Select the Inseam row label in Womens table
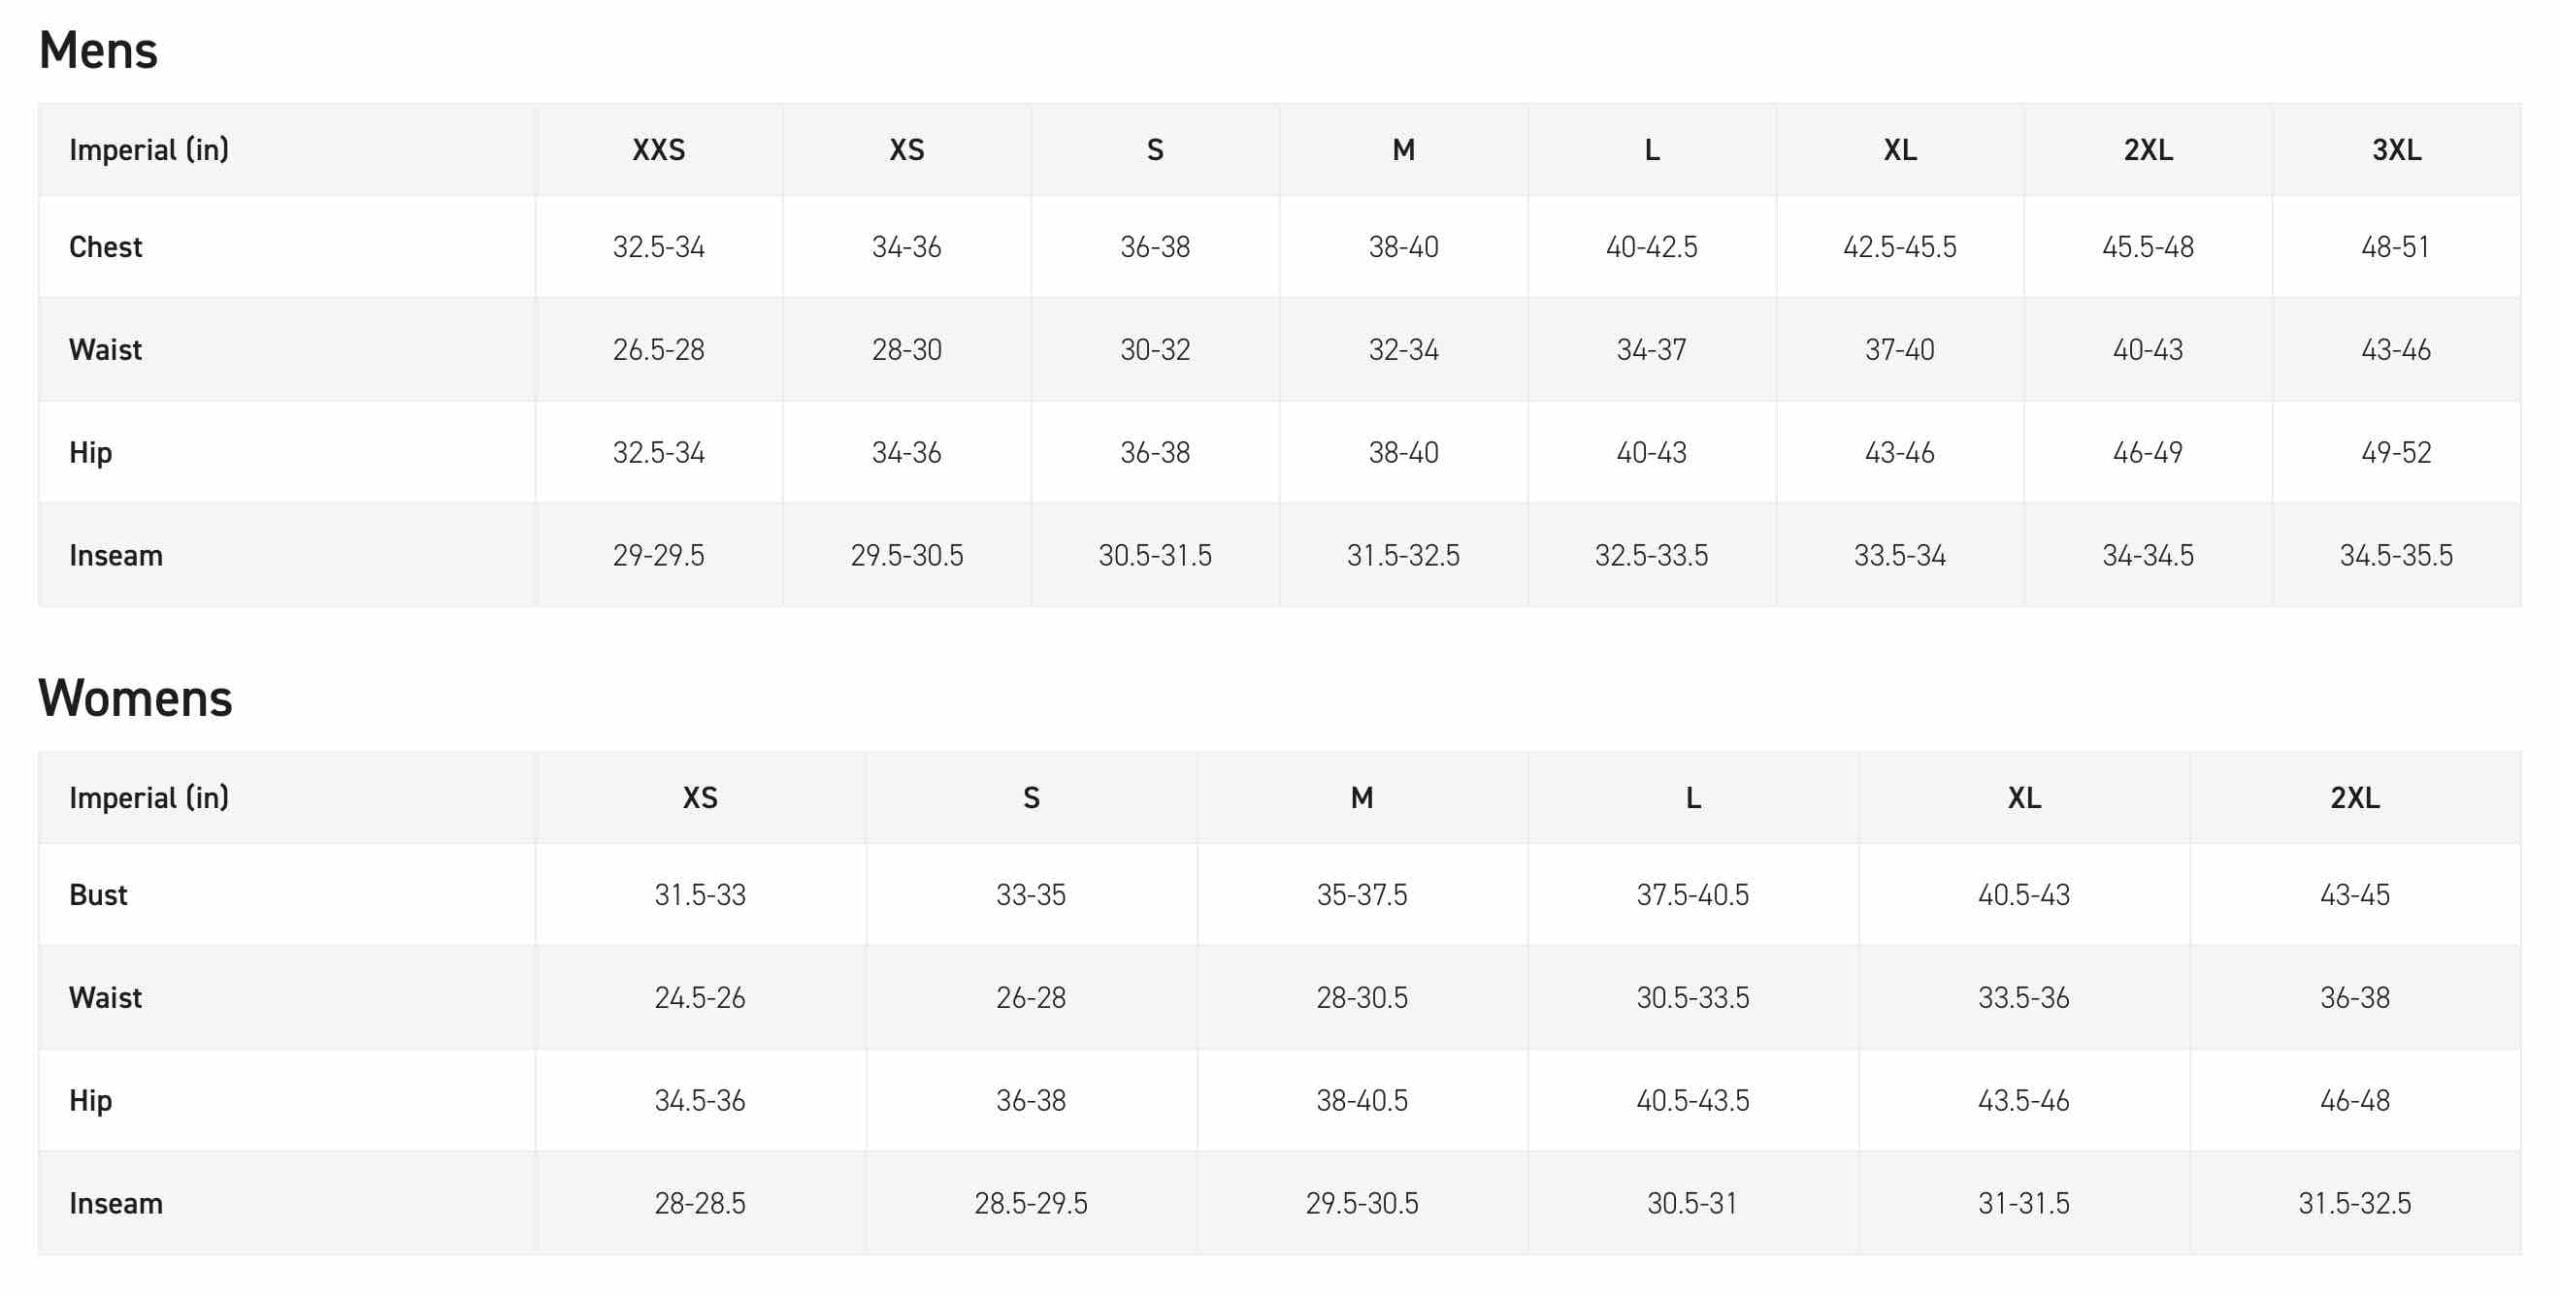 [115, 1204]
